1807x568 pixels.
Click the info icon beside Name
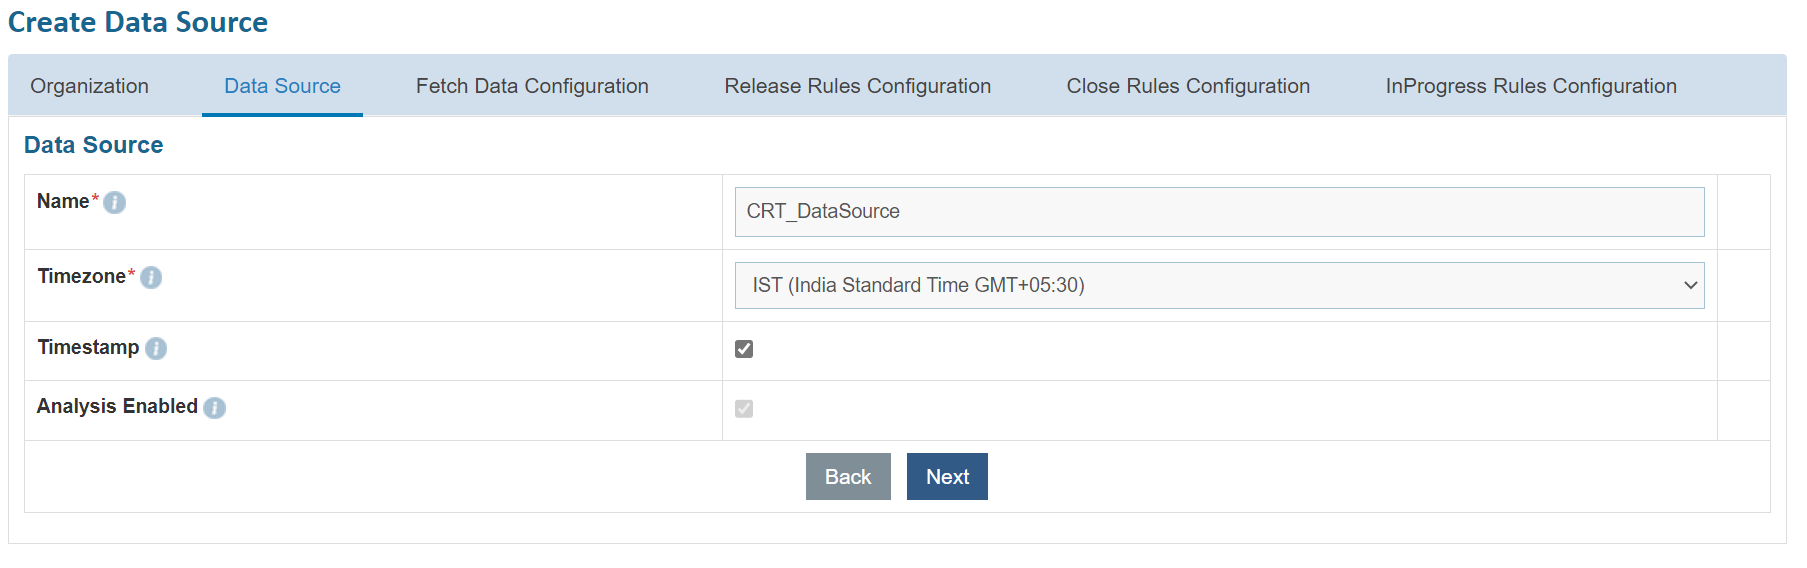click(115, 203)
